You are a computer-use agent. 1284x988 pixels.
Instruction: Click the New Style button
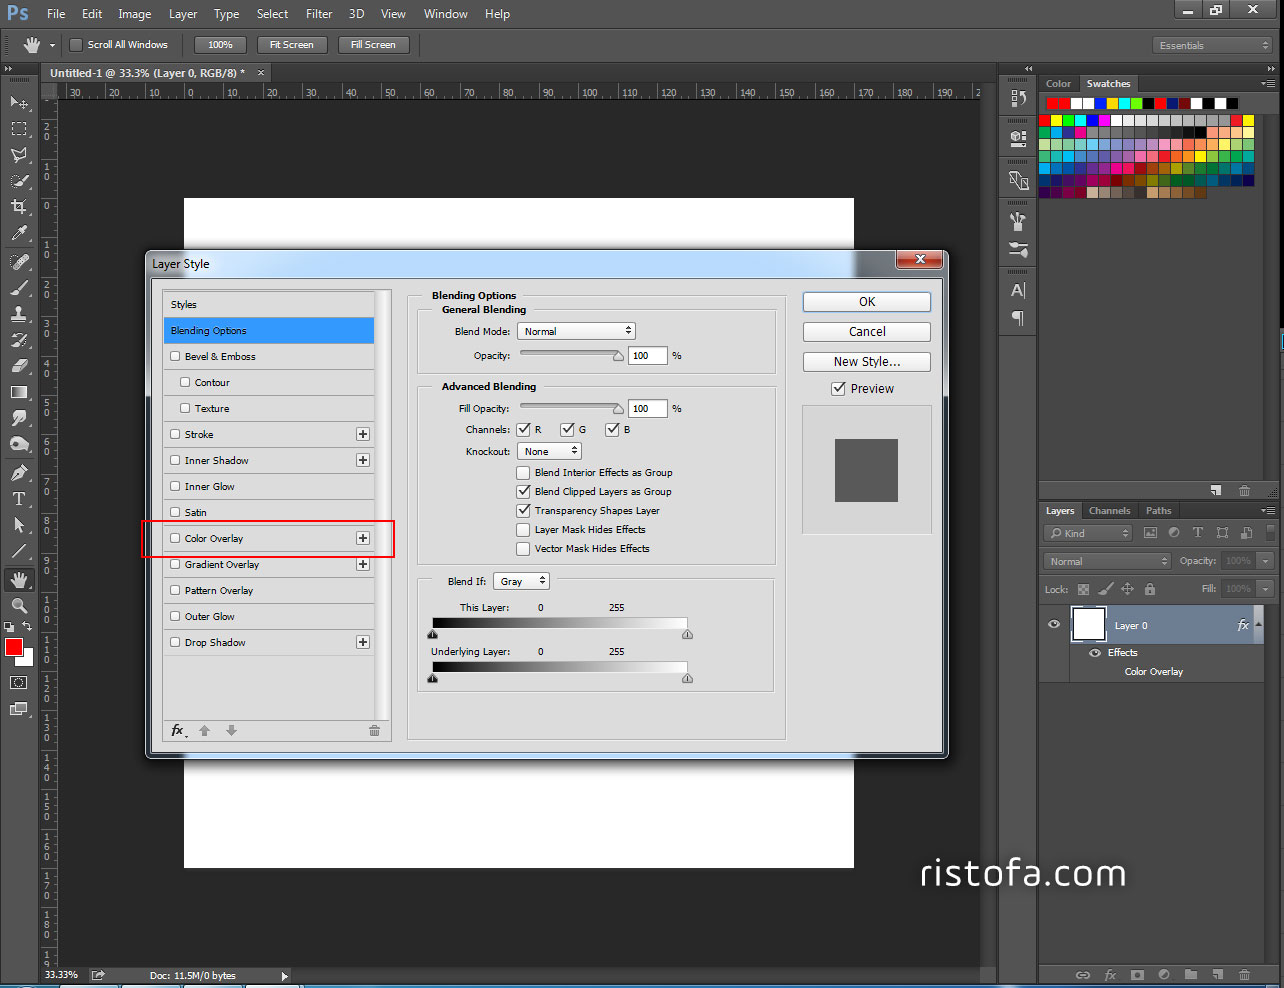pos(866,361)
